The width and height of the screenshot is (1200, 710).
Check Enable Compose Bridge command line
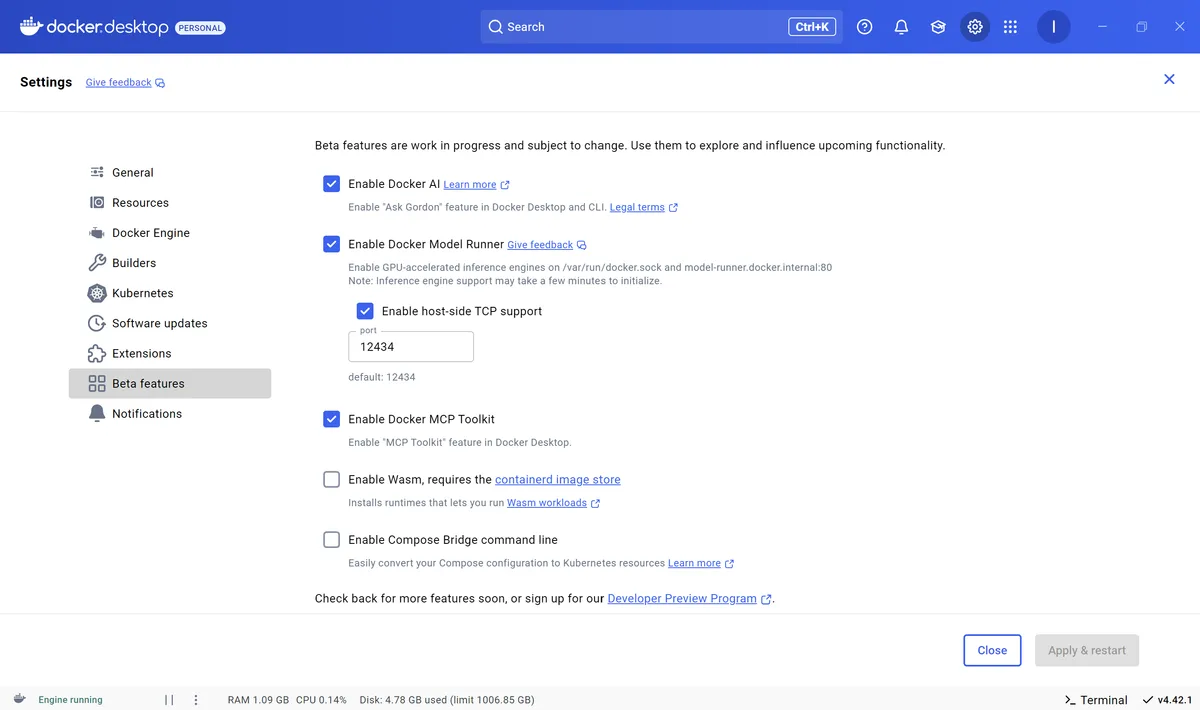pos(332,539)
